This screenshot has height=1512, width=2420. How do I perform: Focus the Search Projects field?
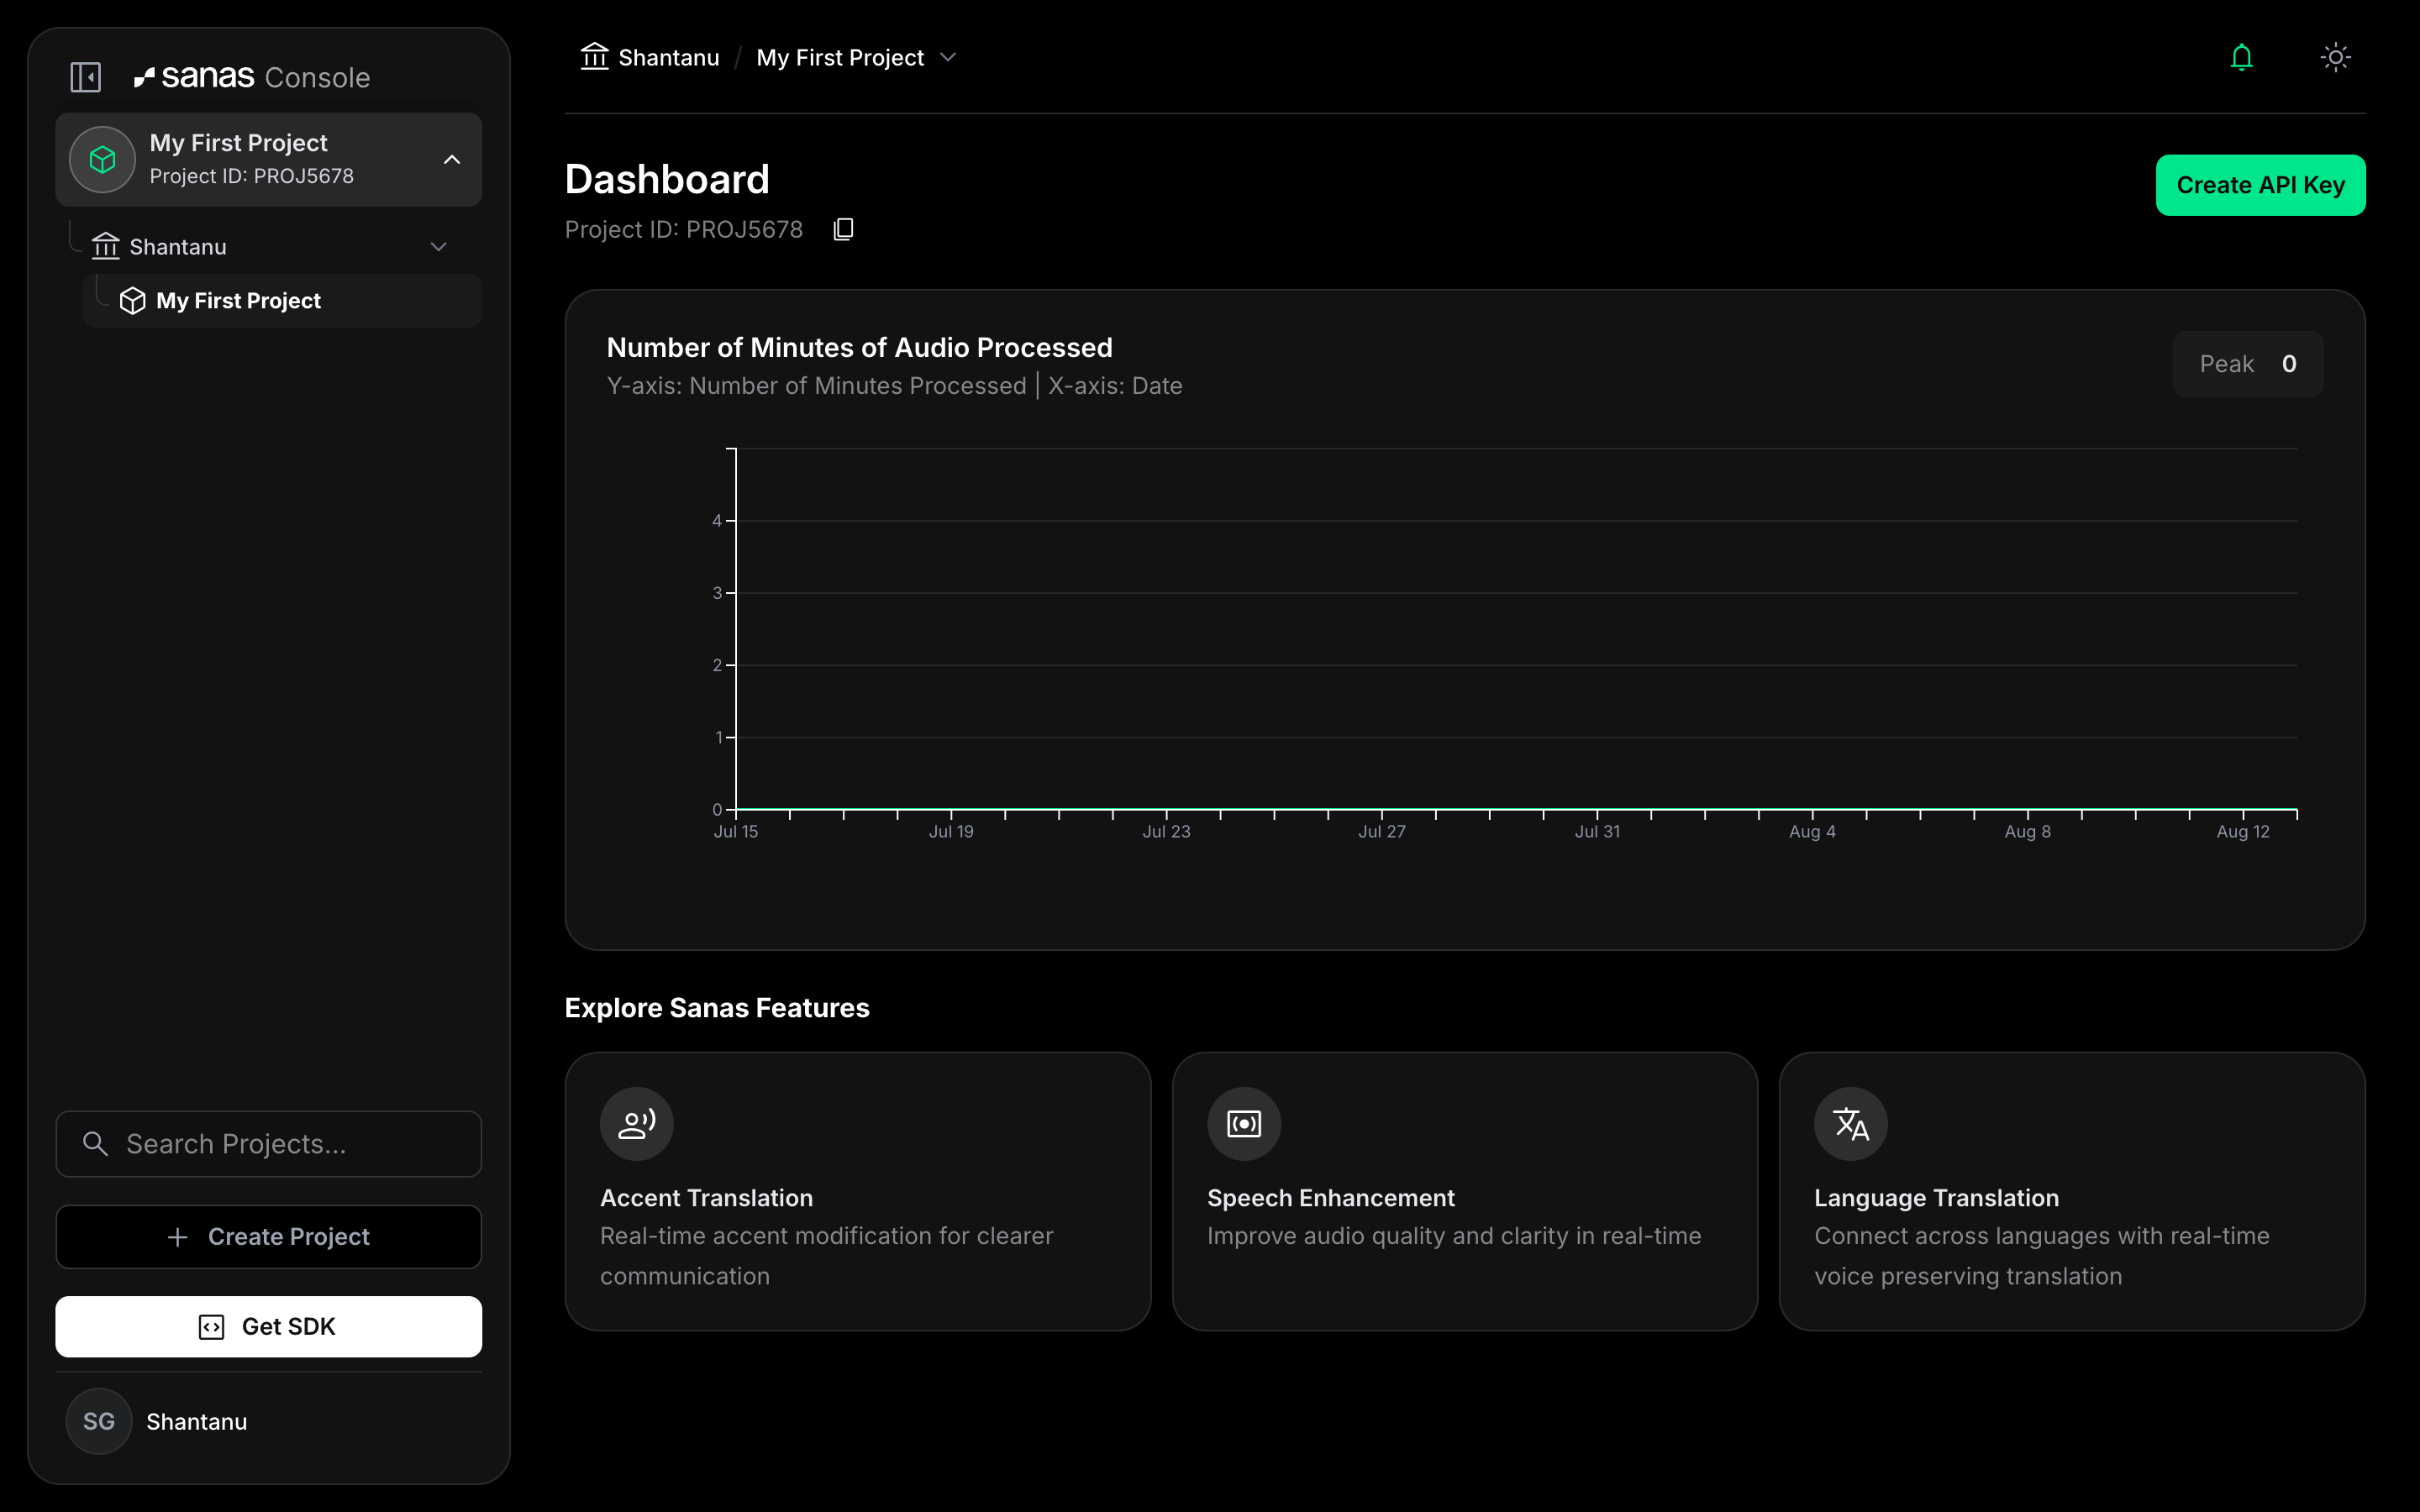tap(268, 1144)
